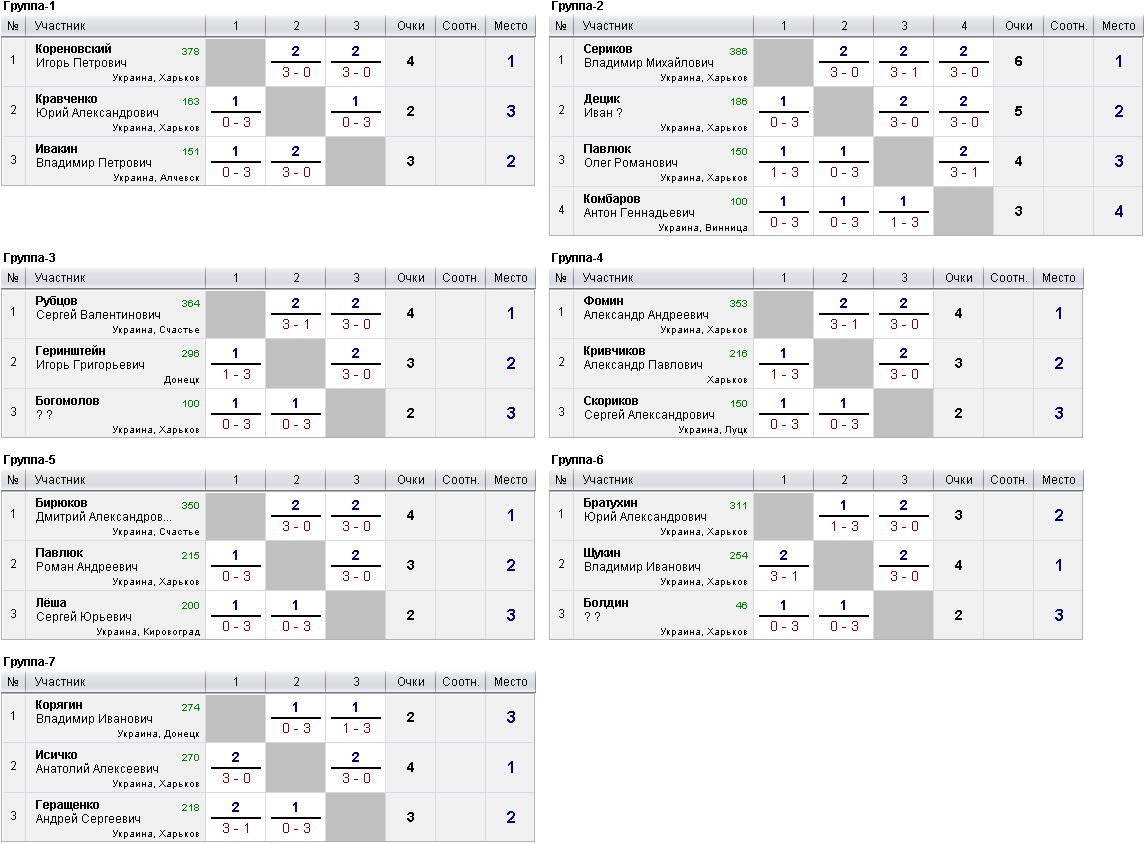
Task: Click player name Сериков in Группа-2
Action: click(607, 49)
